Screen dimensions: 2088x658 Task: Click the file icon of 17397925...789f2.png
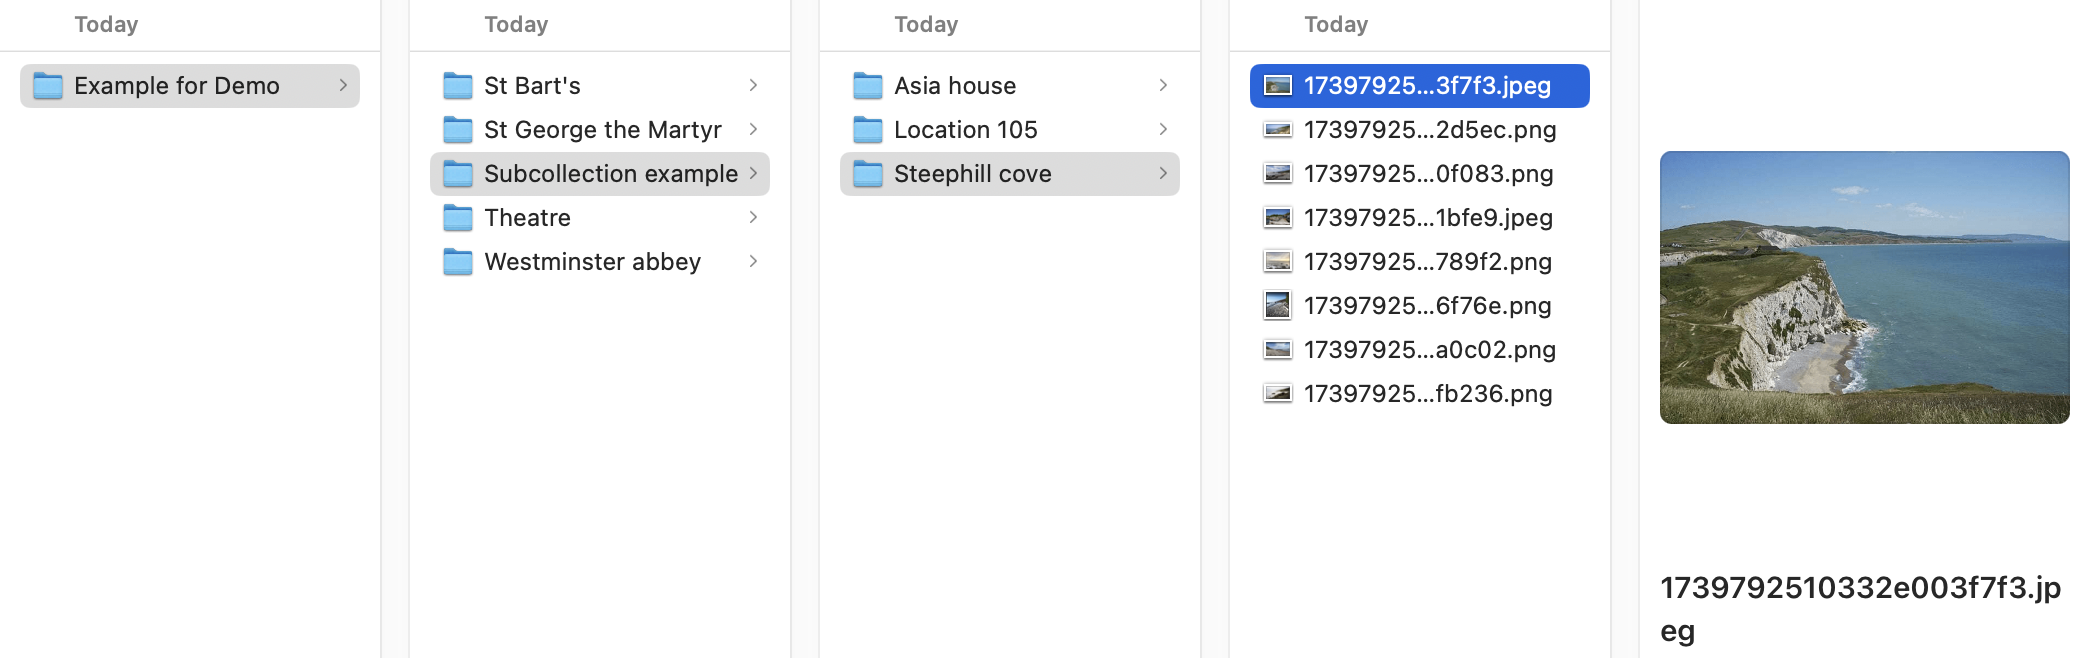point(1278,262)
